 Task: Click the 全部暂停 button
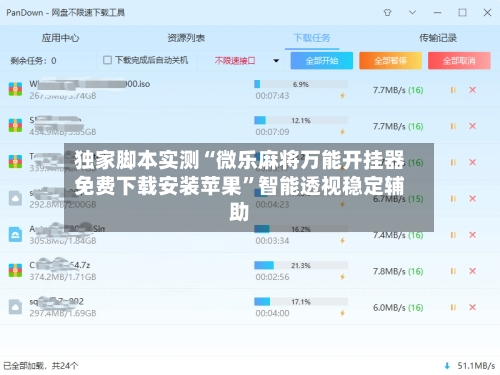pos(390,61)
